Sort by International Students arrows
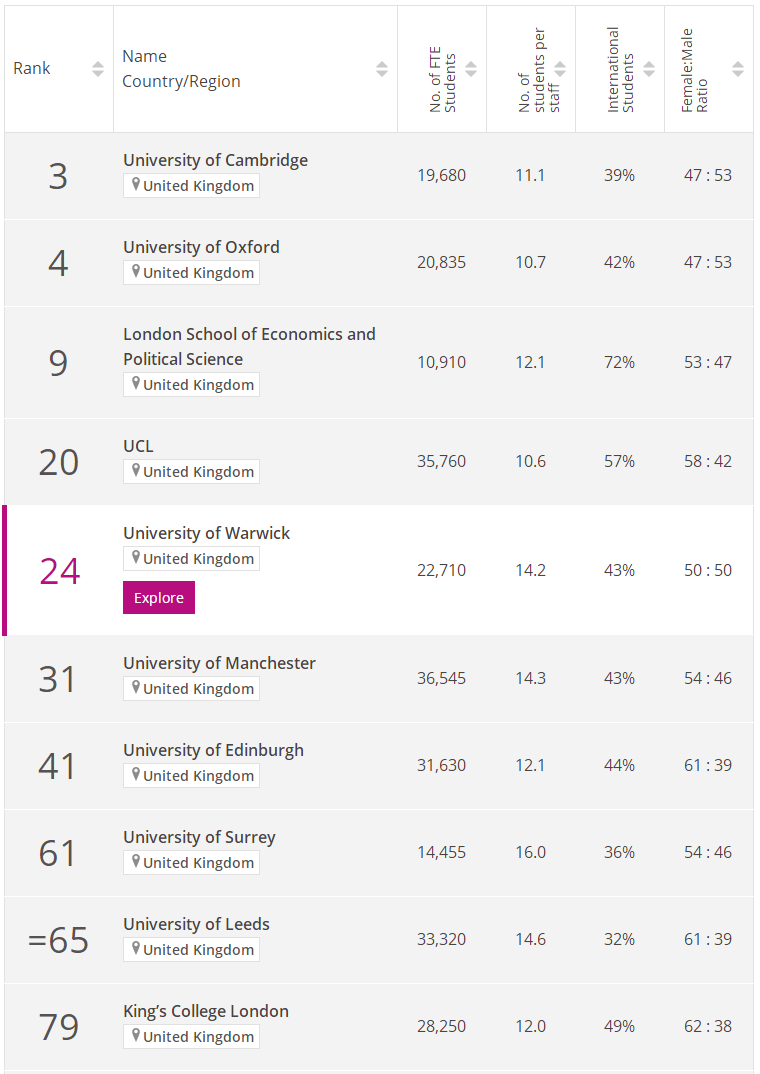The width and height of the screenshot is (760, 1074). click(x=649, y=68)
